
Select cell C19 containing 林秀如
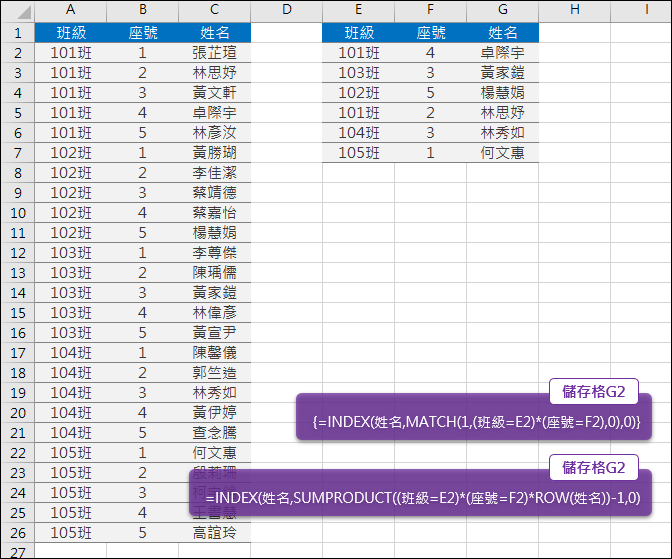click(x=215, y=393)
